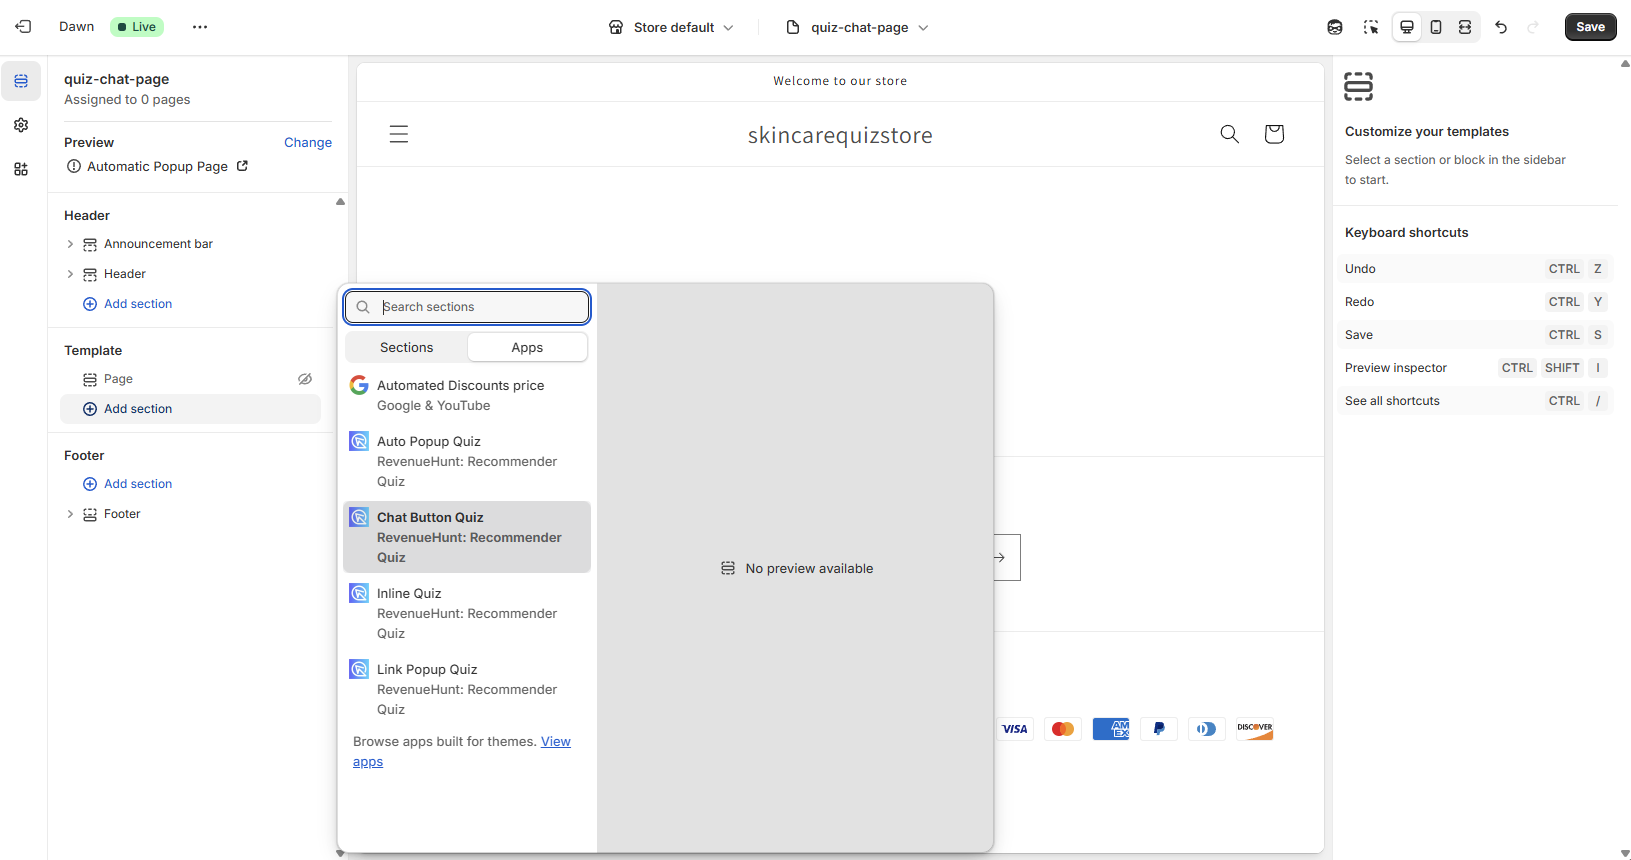Click the exit editor back icon
The width and height of the screenshot is (1631, 860).
click(23, 27)
